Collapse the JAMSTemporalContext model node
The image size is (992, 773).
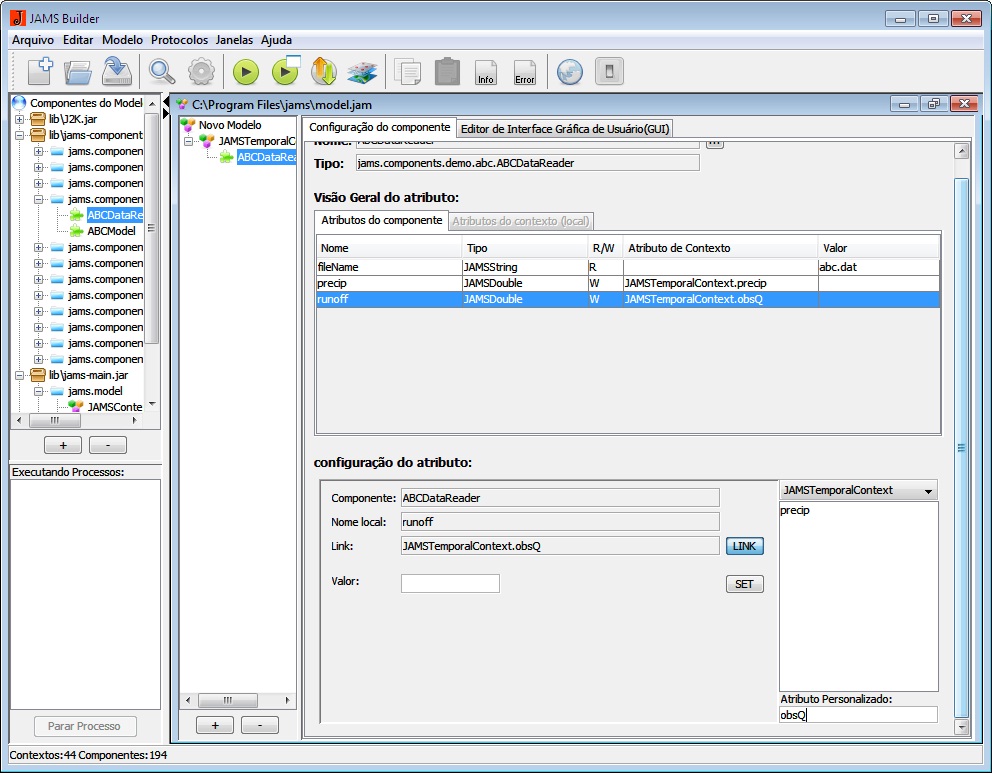(189, 141)
